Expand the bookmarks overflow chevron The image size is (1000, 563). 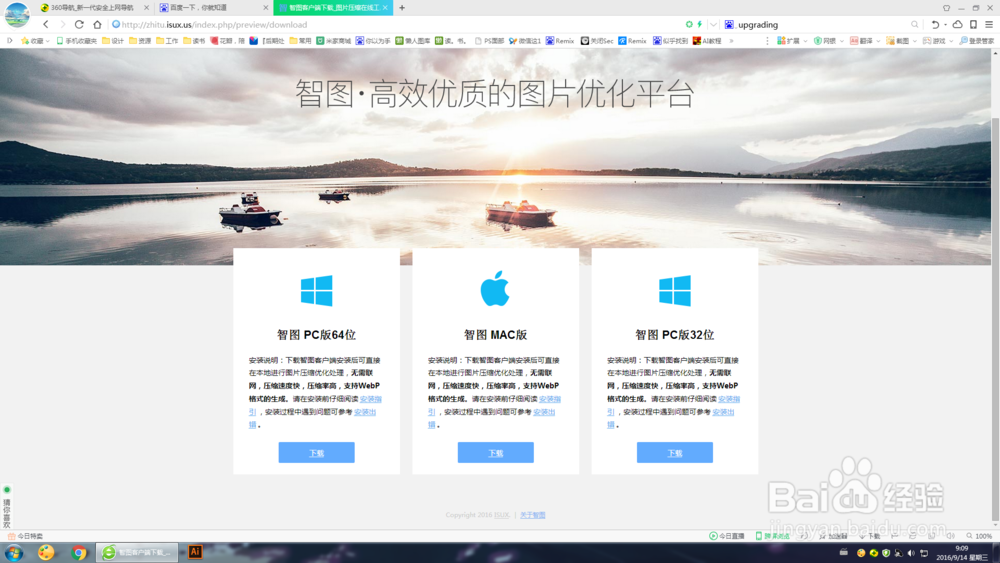click(x=732, y=41)
